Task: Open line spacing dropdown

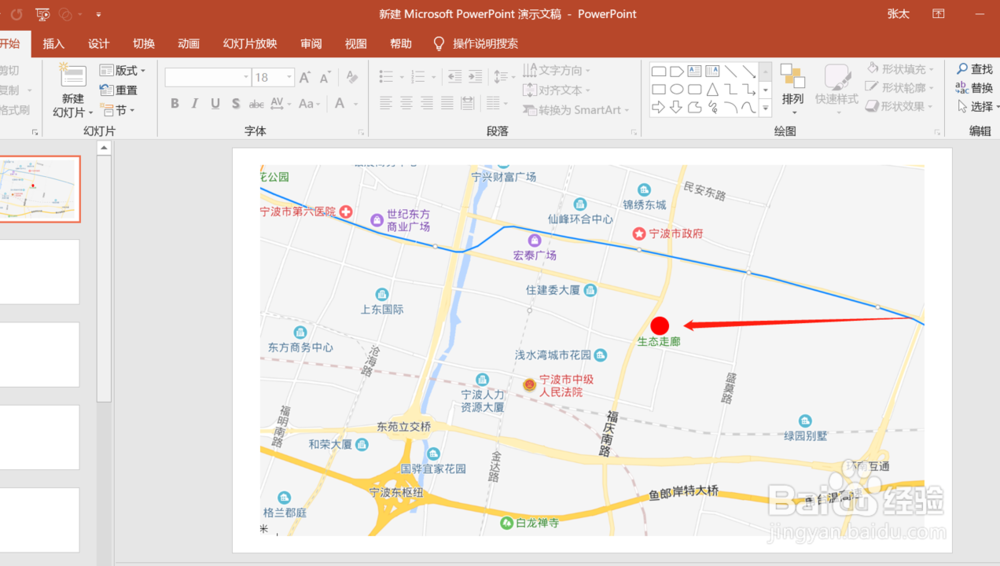Action: coord(504,77)
